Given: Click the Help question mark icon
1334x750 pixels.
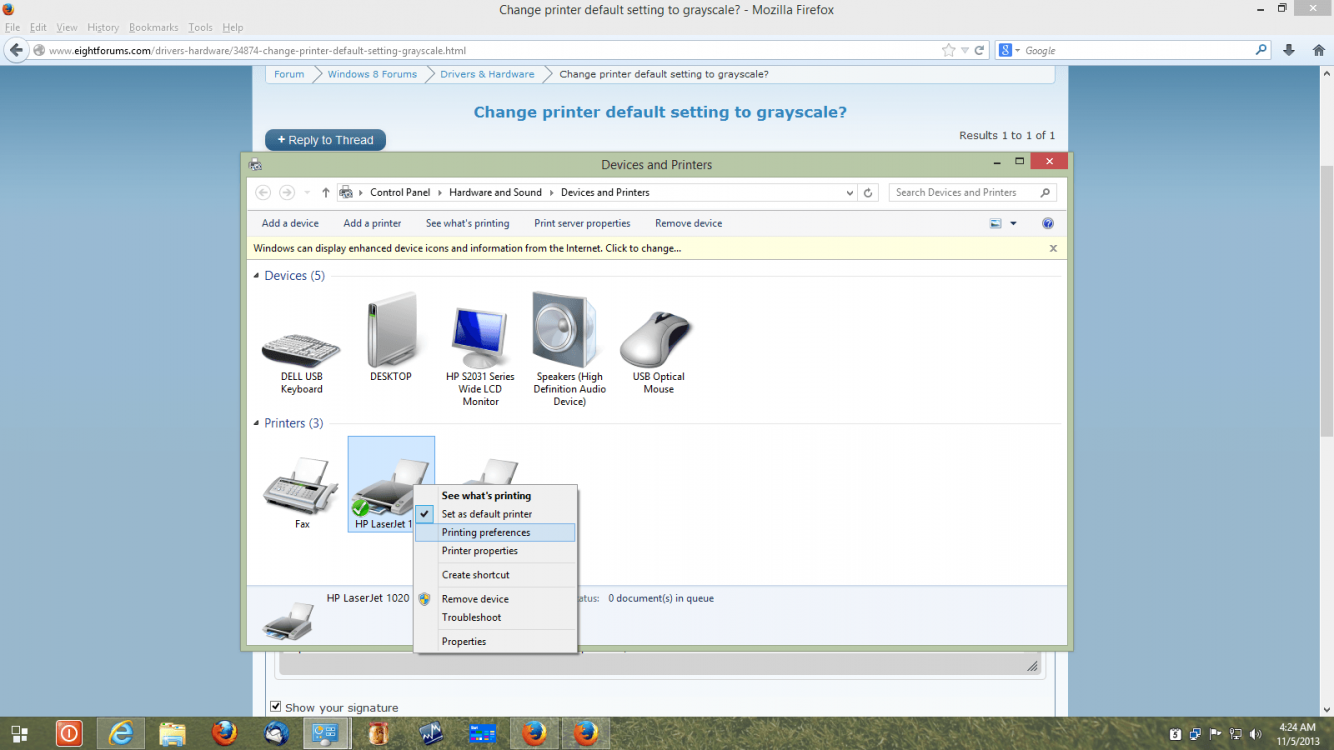Looking at the screenshot, I should 1048,224.
